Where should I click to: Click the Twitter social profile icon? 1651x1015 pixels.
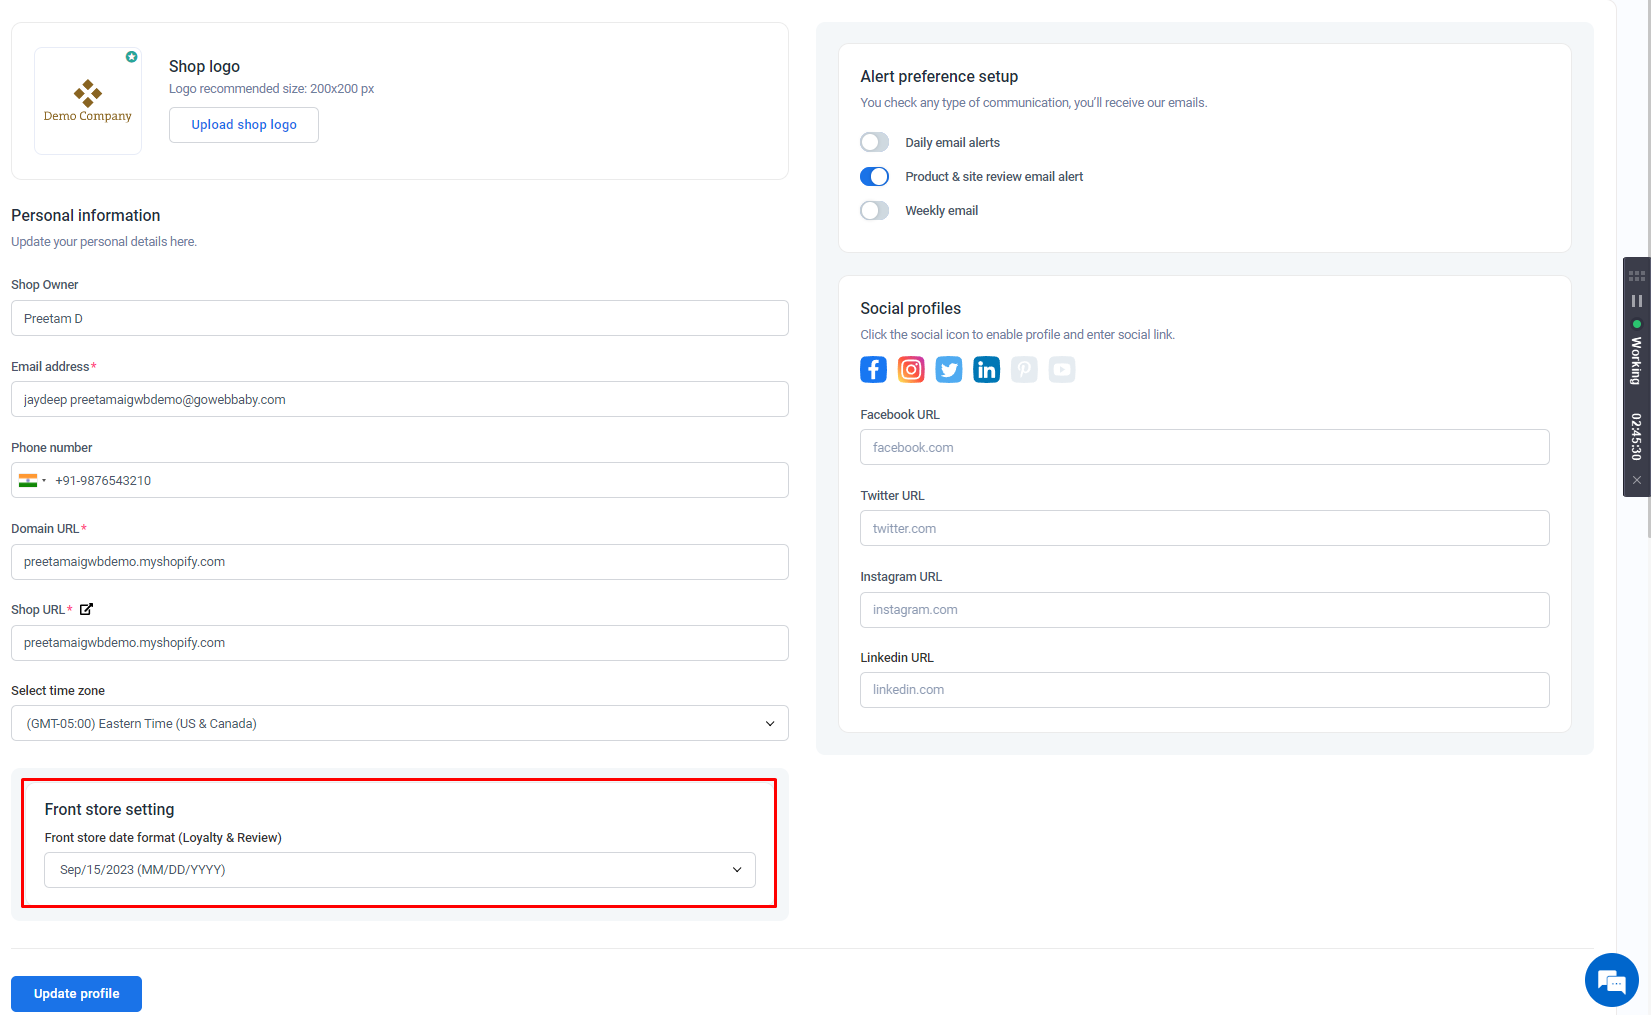click(949, 370)
